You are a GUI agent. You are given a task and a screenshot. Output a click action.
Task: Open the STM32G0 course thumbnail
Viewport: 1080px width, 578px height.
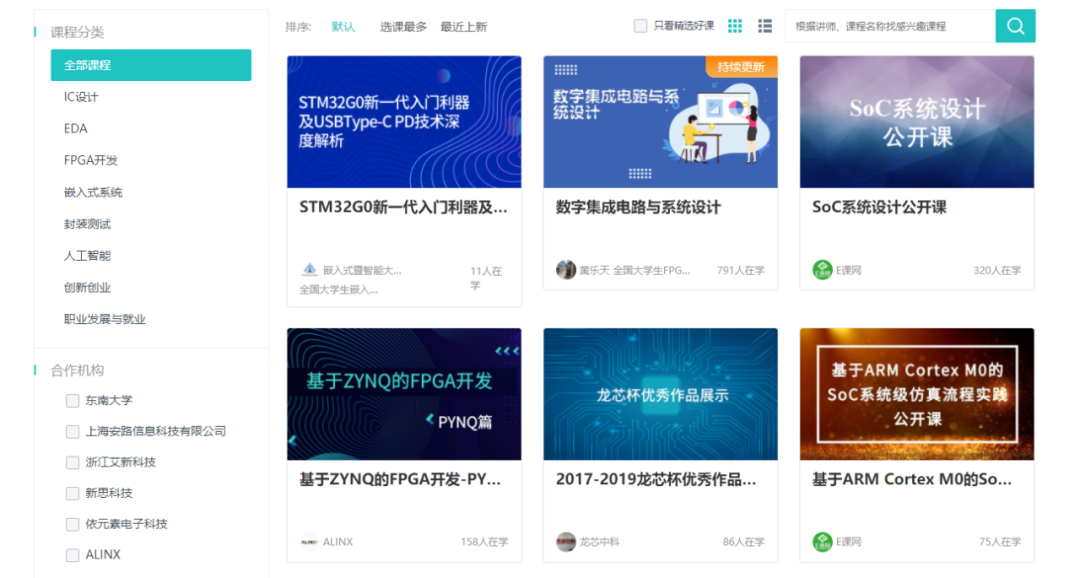tap(404, 122)
